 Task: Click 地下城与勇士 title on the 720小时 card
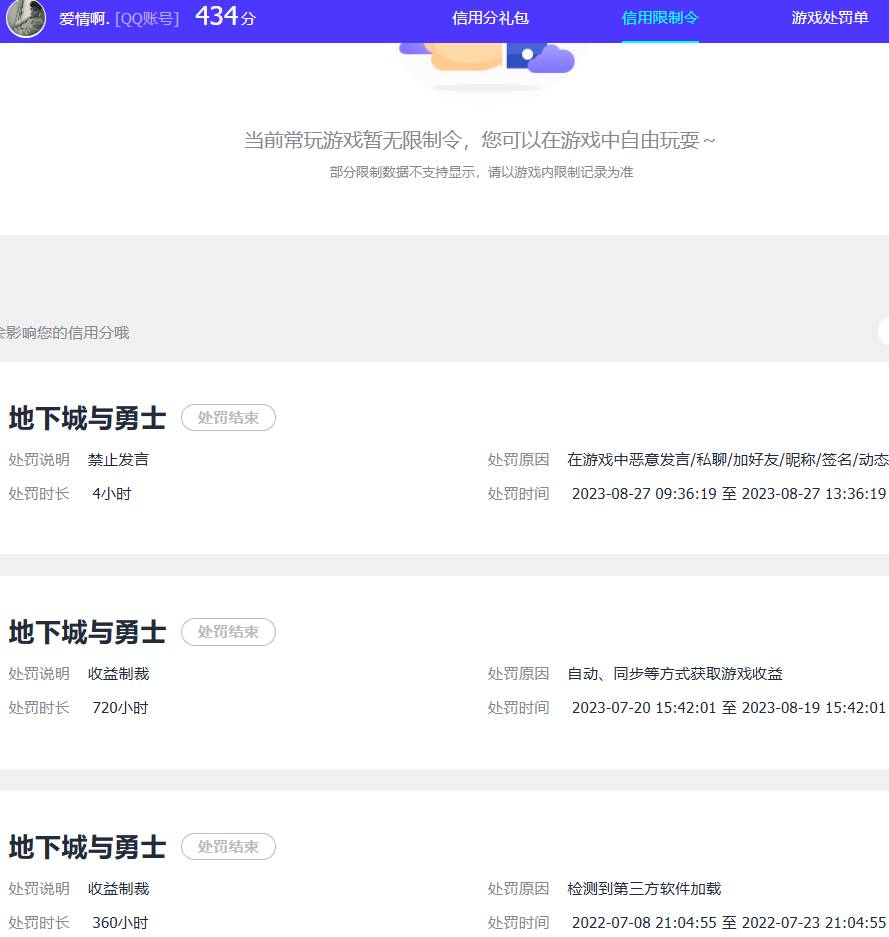pyautogui.click(x=87, y=632)
